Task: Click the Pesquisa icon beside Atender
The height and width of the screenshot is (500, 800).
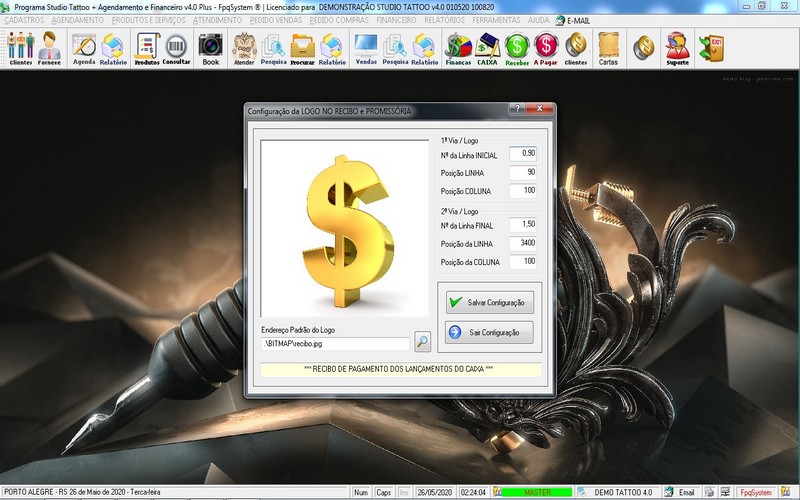Action: 273,48
